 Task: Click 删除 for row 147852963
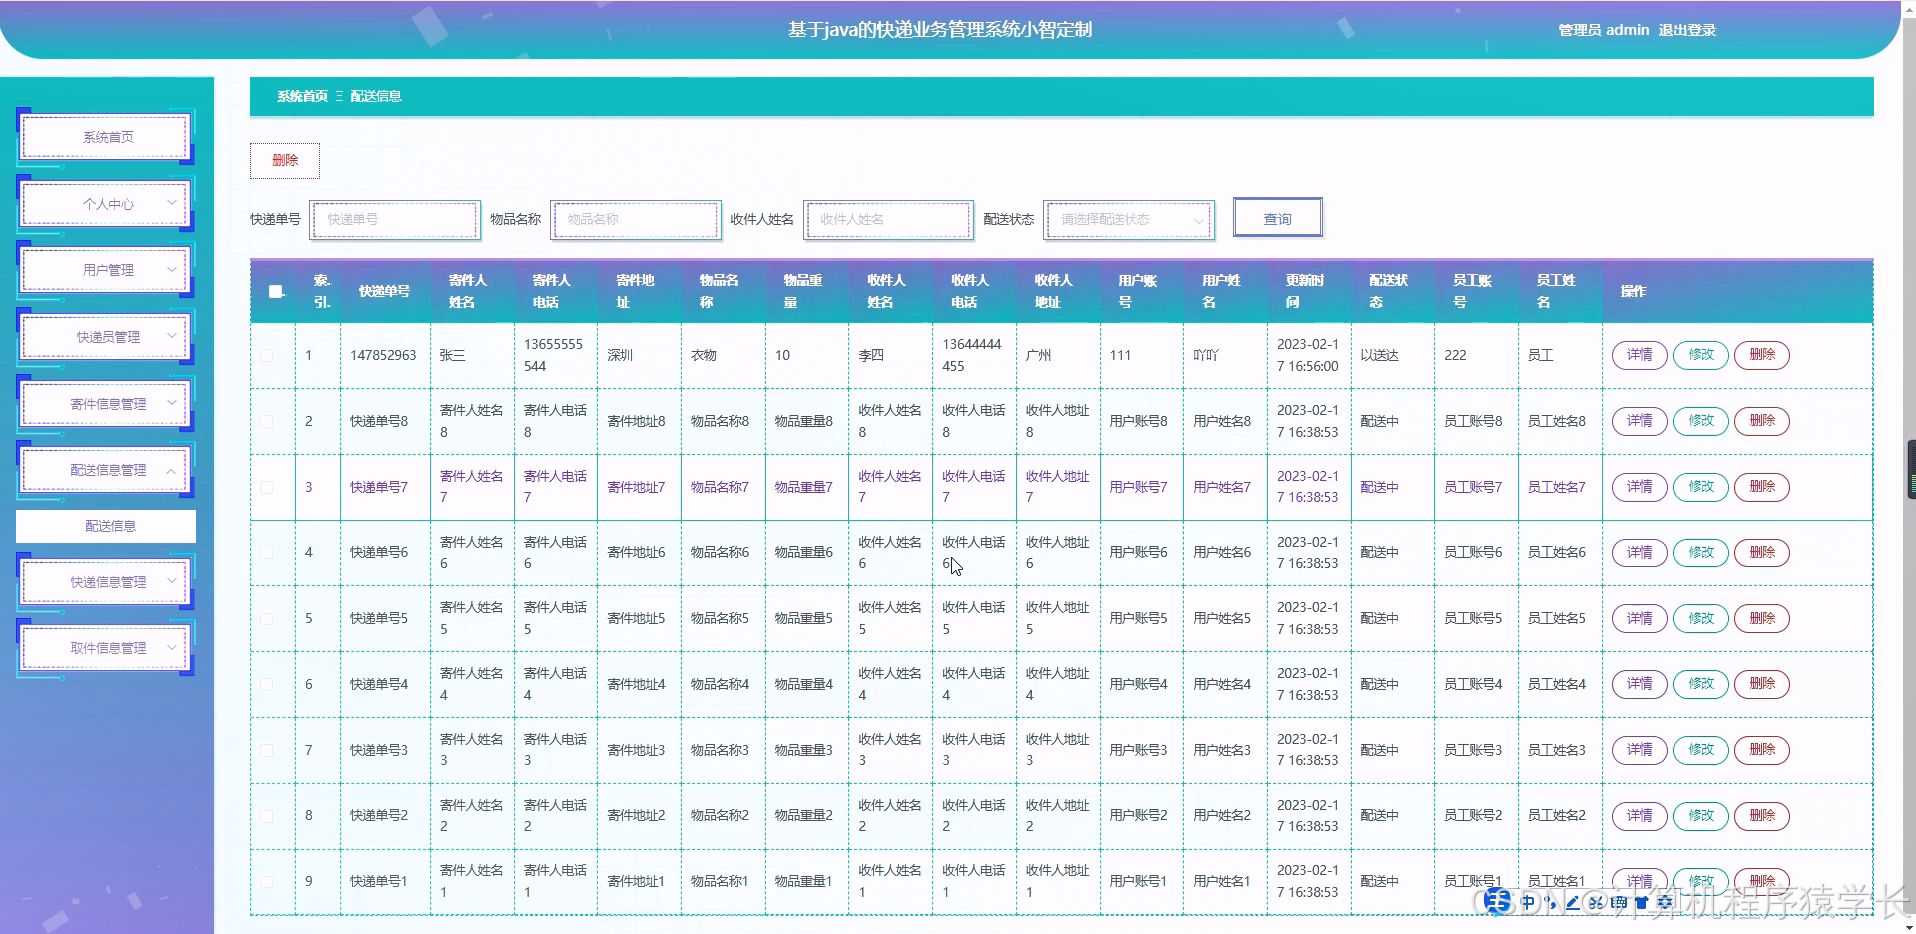(x=1762, y=355)
